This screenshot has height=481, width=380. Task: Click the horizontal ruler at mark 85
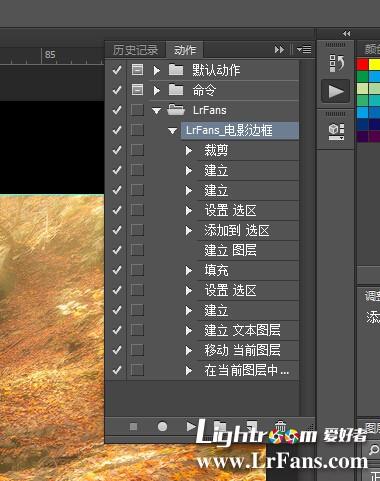pos(49,55)
